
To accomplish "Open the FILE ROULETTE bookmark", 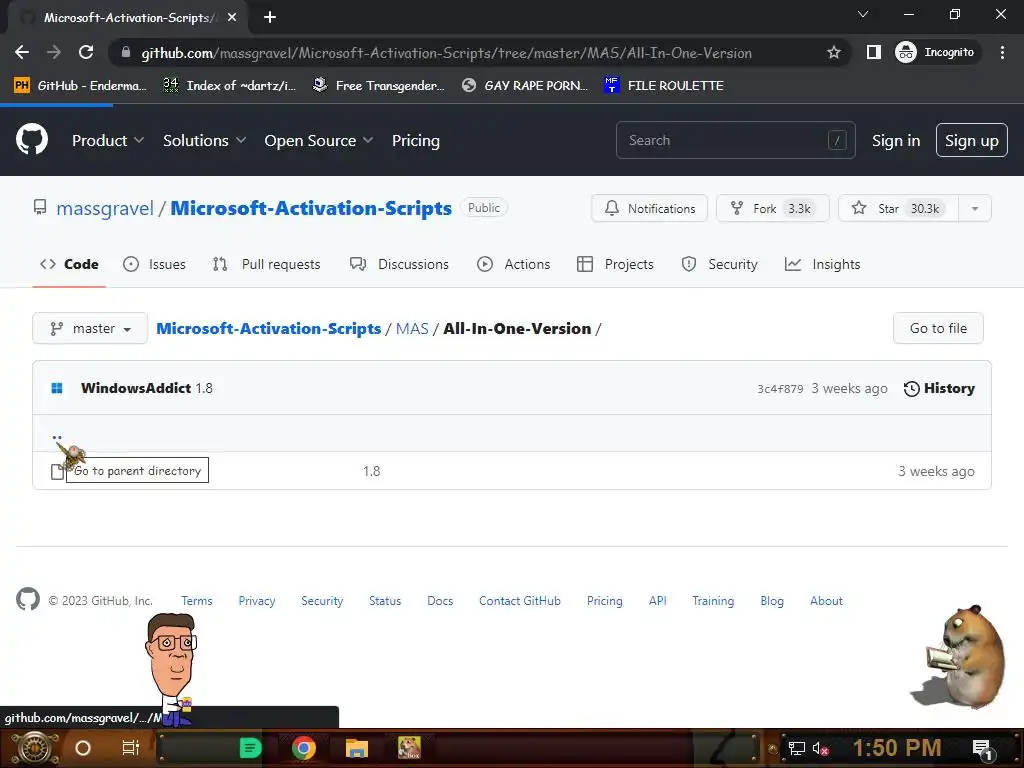I will click(x=664, y=86).
